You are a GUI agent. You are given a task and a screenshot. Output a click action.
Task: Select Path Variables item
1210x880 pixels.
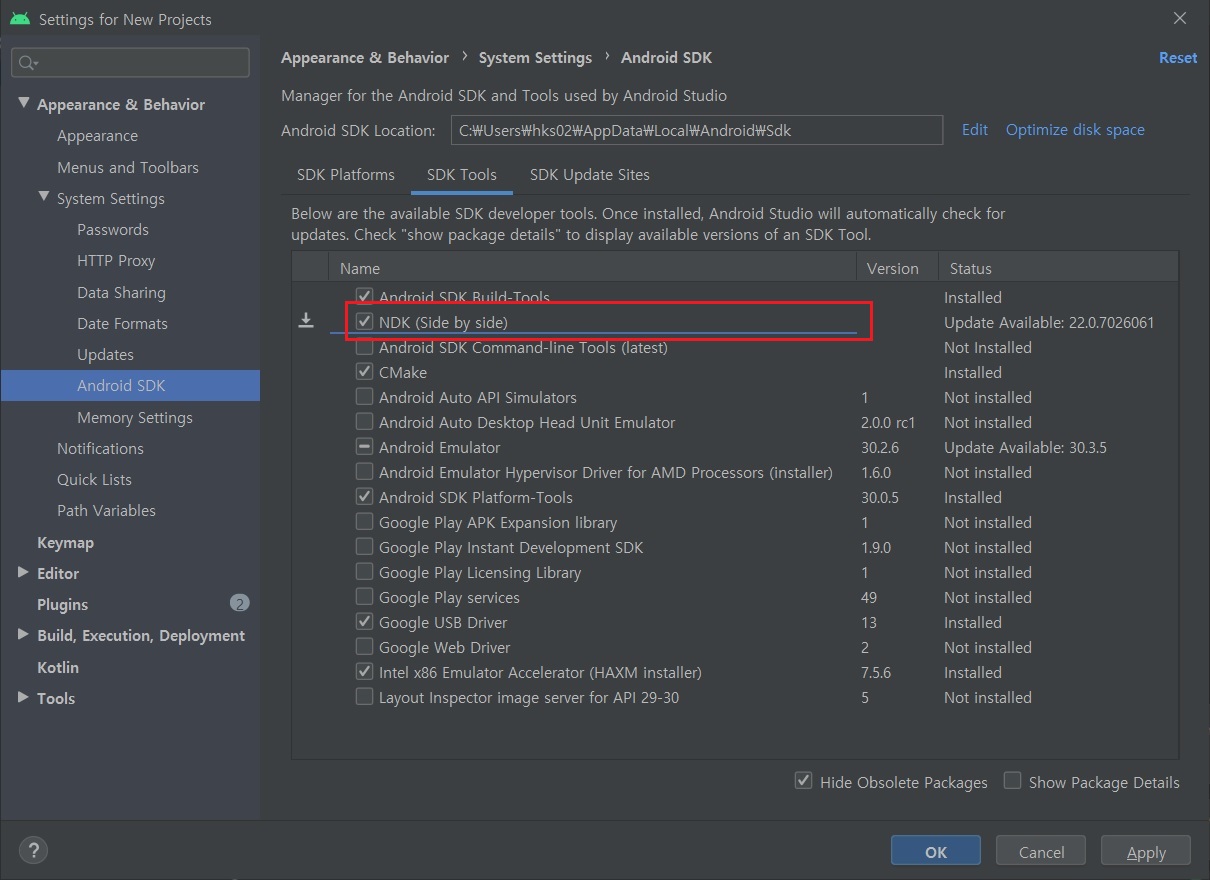point(106,510)
